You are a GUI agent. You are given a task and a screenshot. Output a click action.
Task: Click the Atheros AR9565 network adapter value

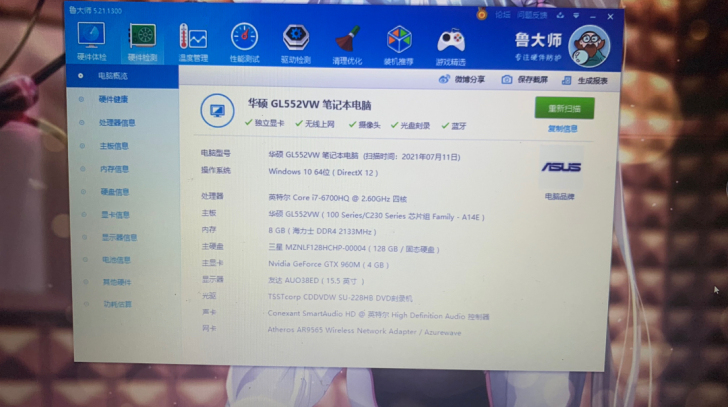[x=364, y=331]
